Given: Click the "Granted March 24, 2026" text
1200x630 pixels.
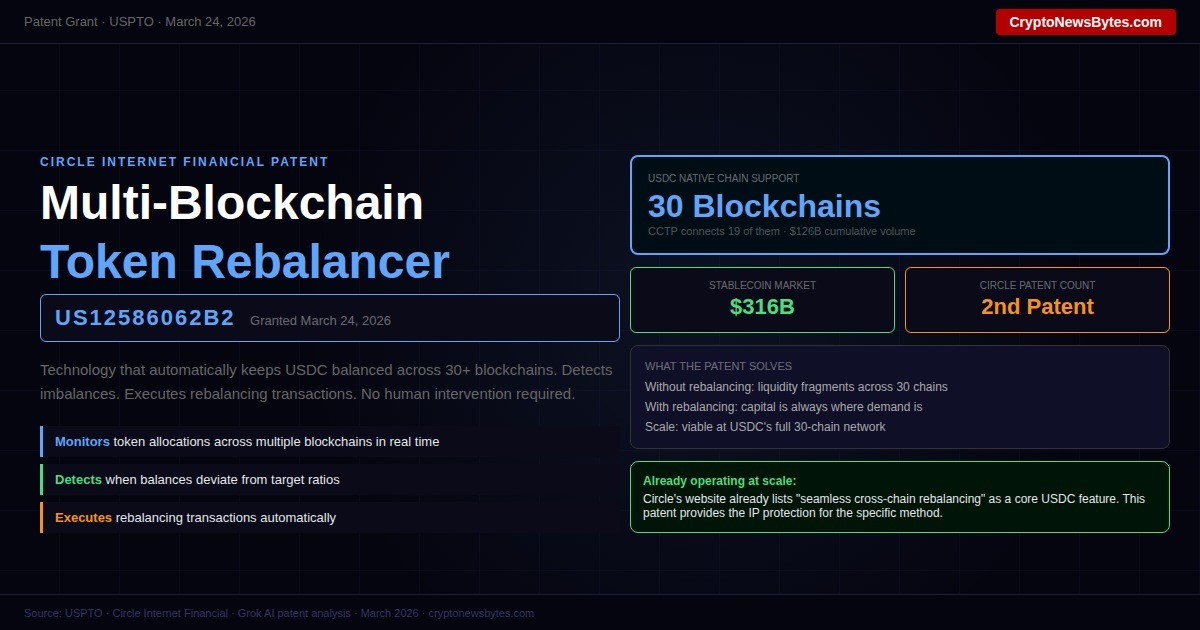Looking at the screenshot, I should point(320,321).
